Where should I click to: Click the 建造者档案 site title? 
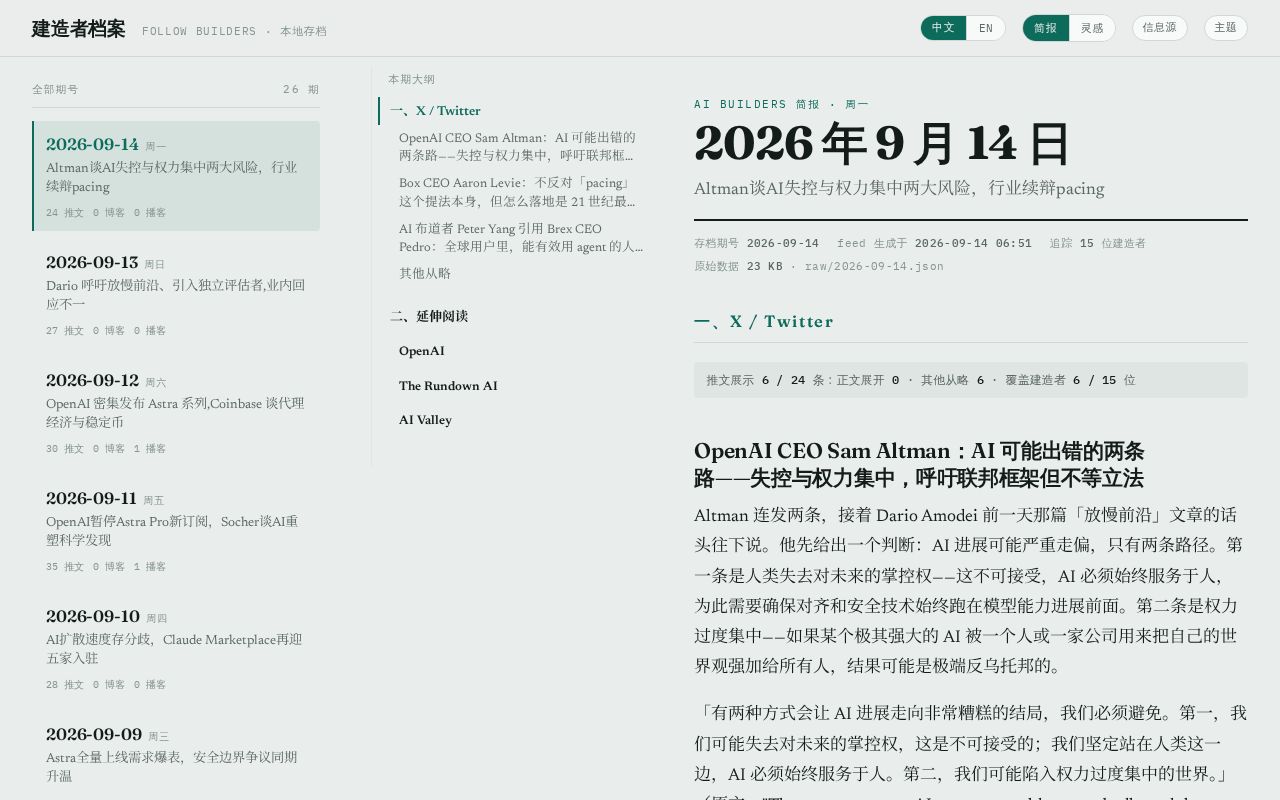click(x=78, y=29)
